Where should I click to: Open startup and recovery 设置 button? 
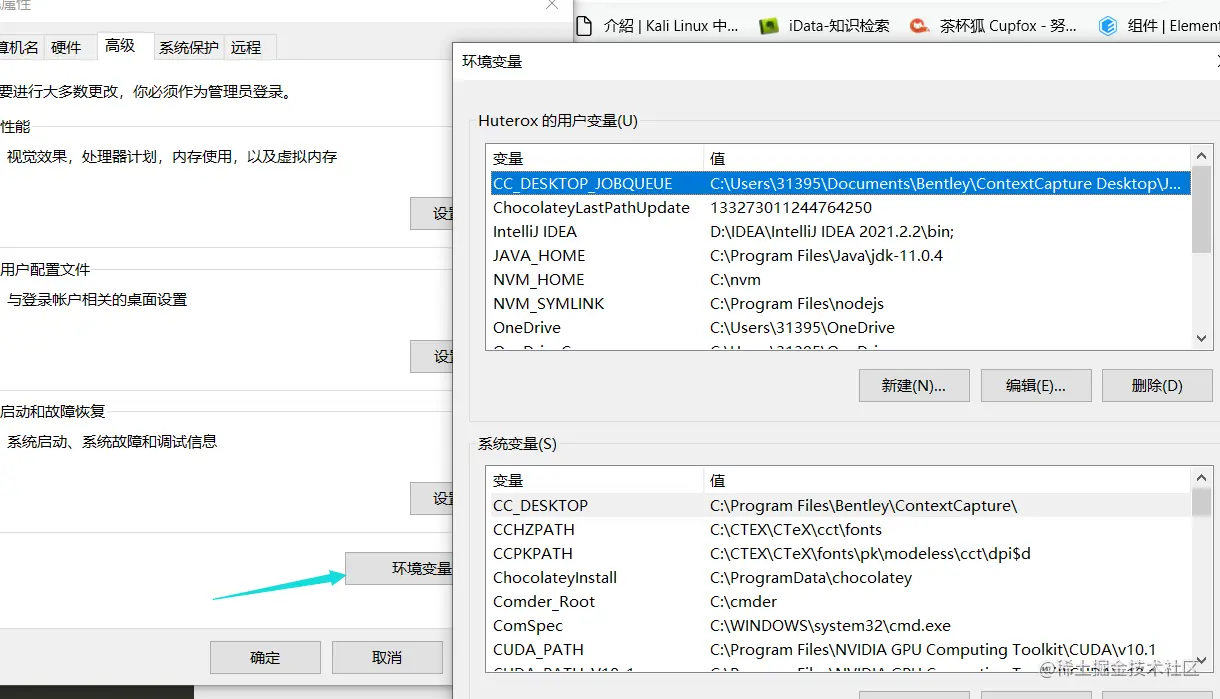pos(433,498)
